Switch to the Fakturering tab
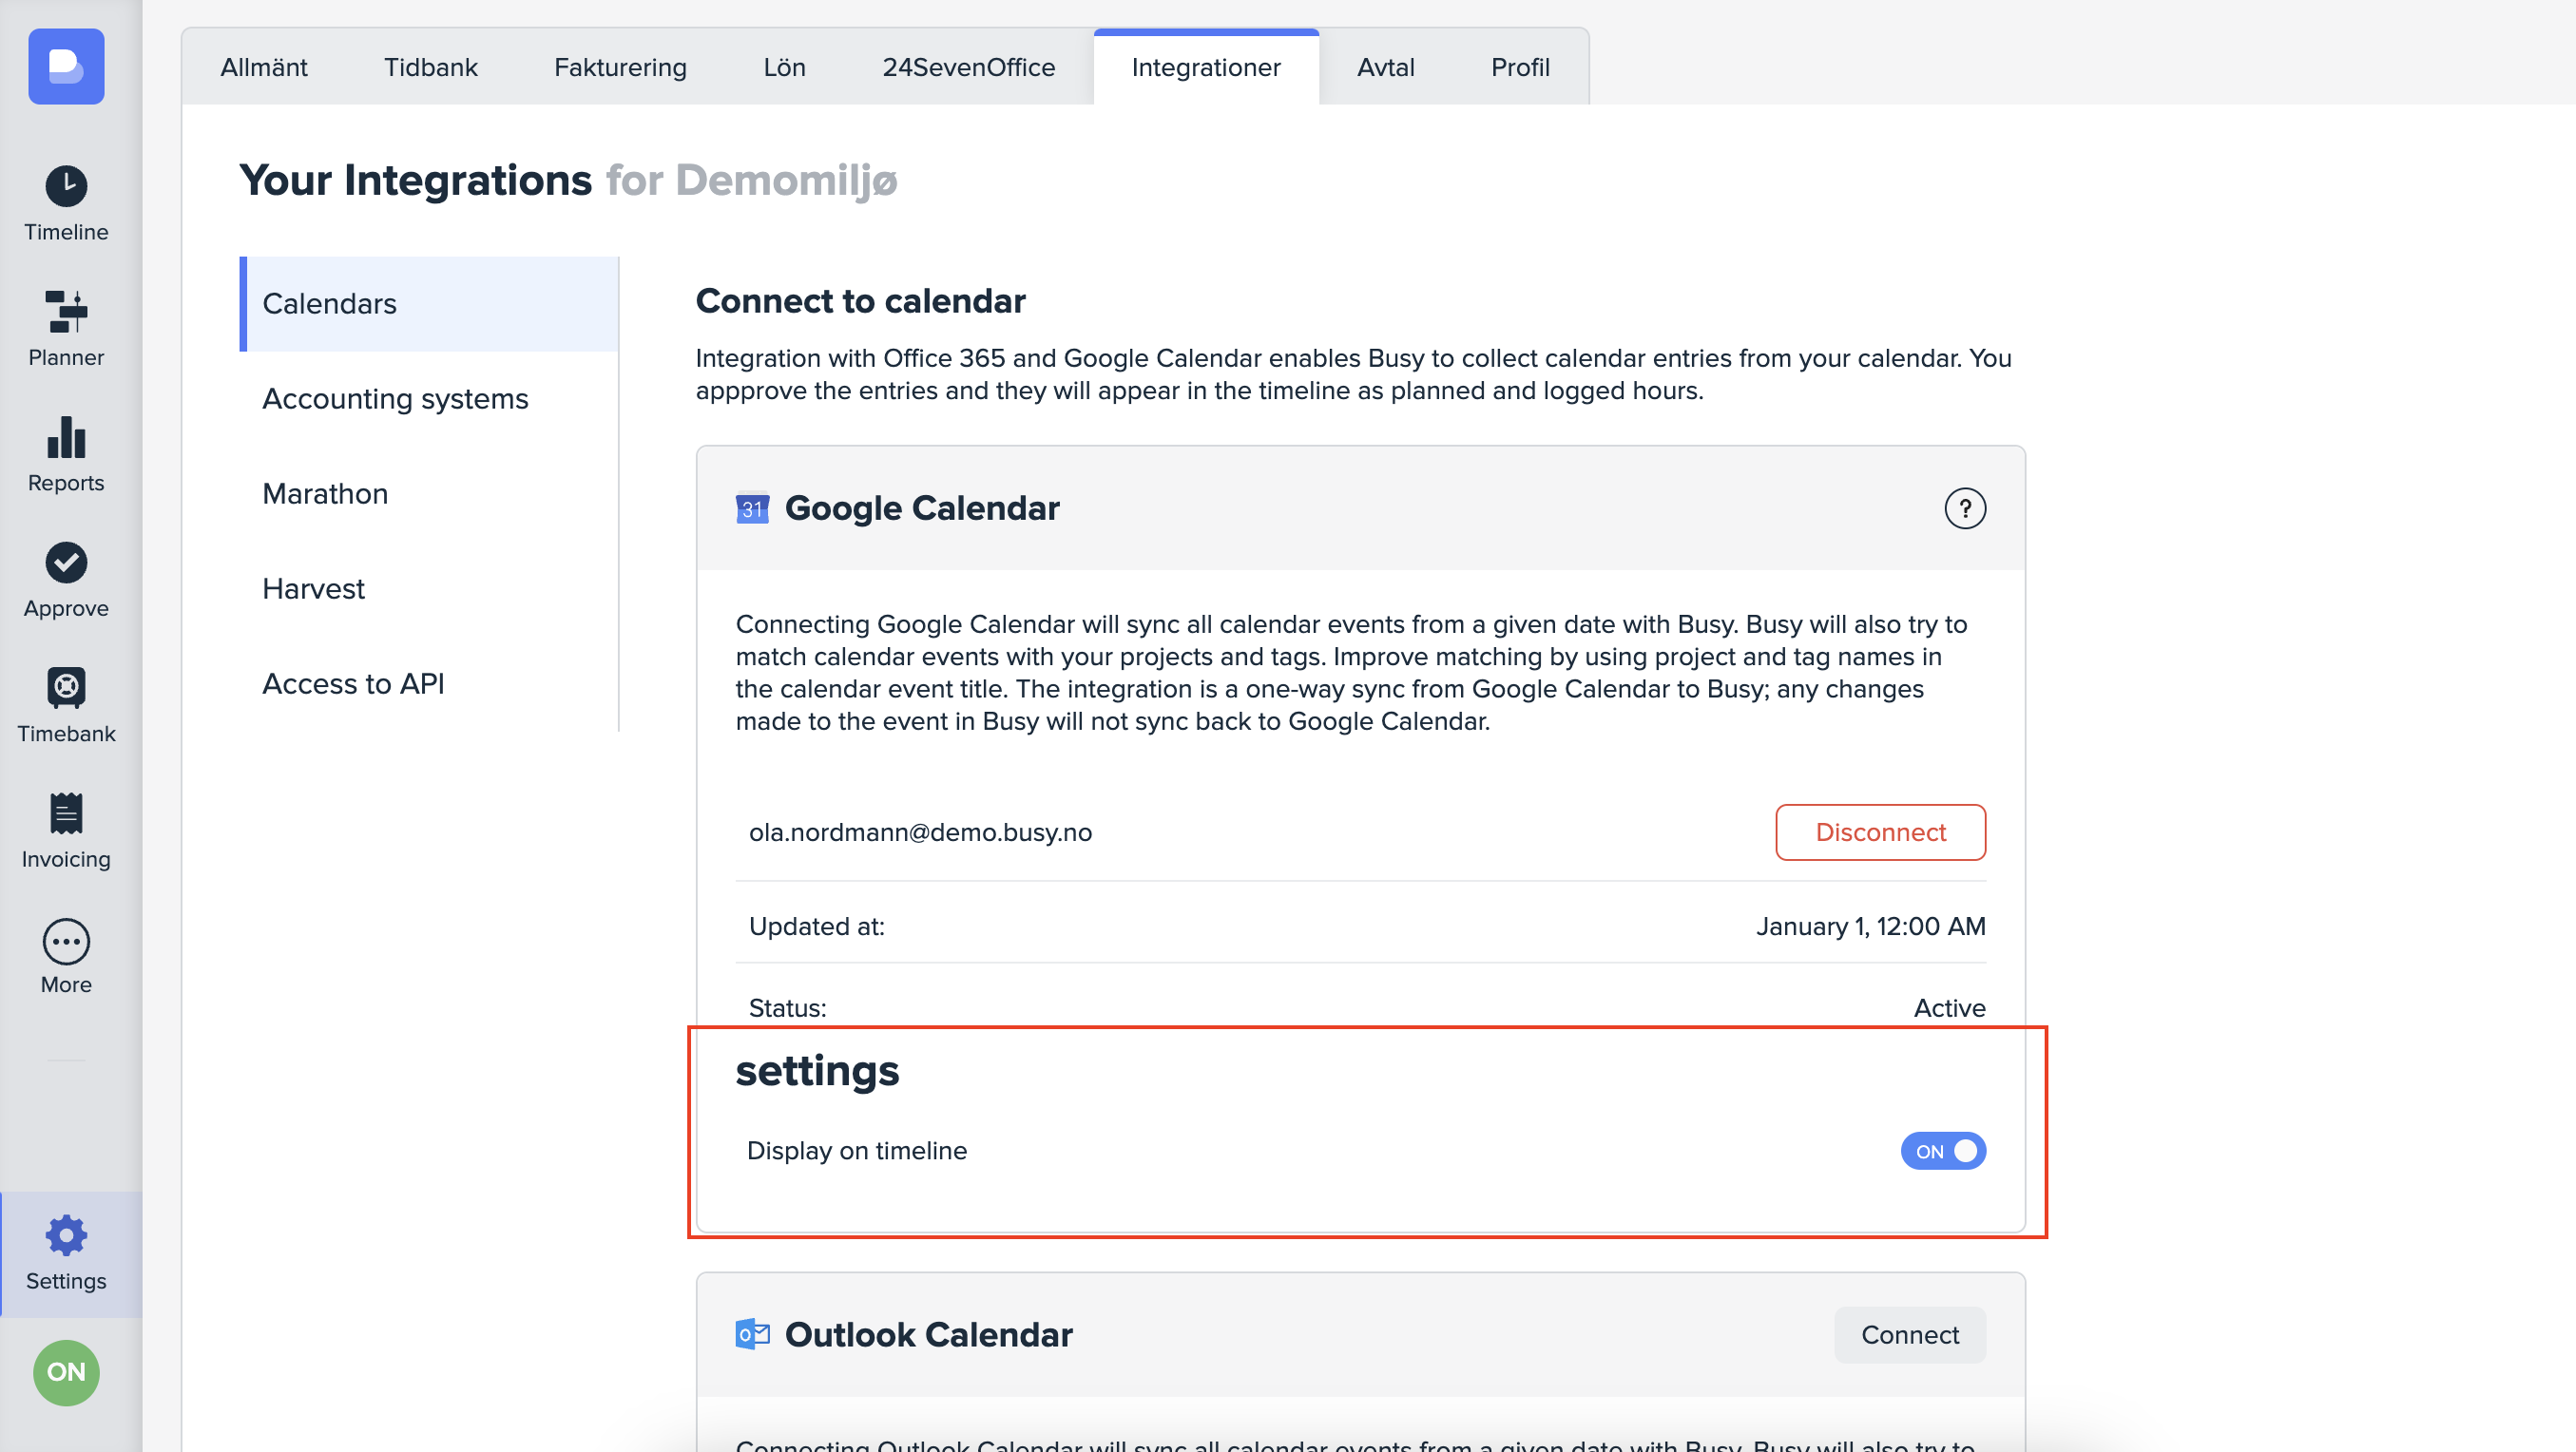Screen dimensions: 2576x1452 (x=620, y=67)
